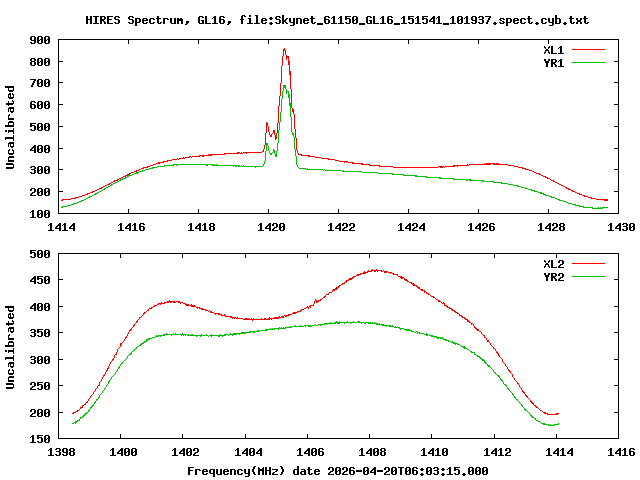This screenshot has height=480, width=640.
Task: Click the 1420 tick label on top plot
Action: [x=271, y=227]
